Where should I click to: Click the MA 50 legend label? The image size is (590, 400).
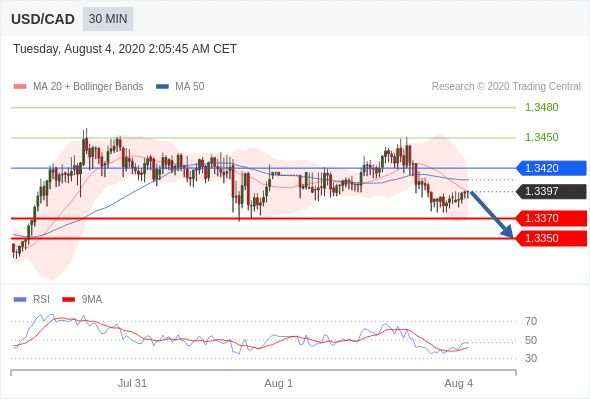tap(190, 87)
